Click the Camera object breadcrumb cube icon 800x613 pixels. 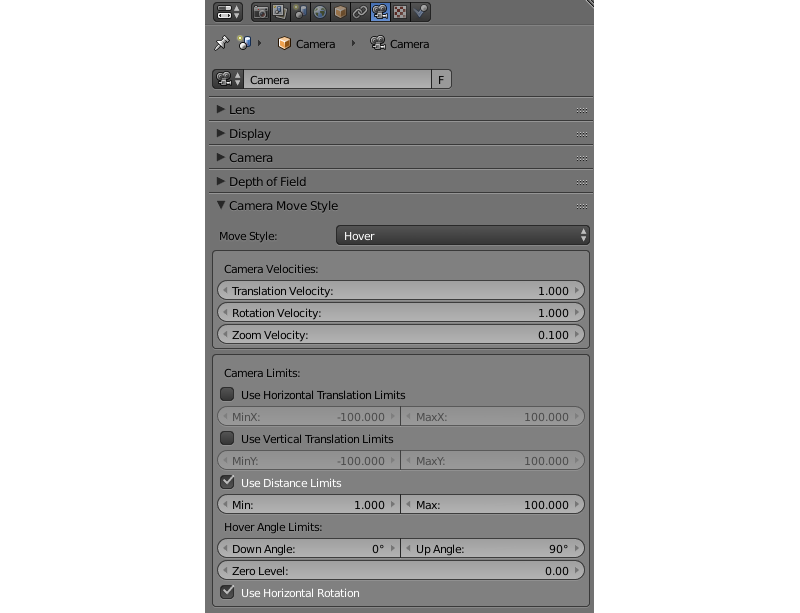pos(284,43)
